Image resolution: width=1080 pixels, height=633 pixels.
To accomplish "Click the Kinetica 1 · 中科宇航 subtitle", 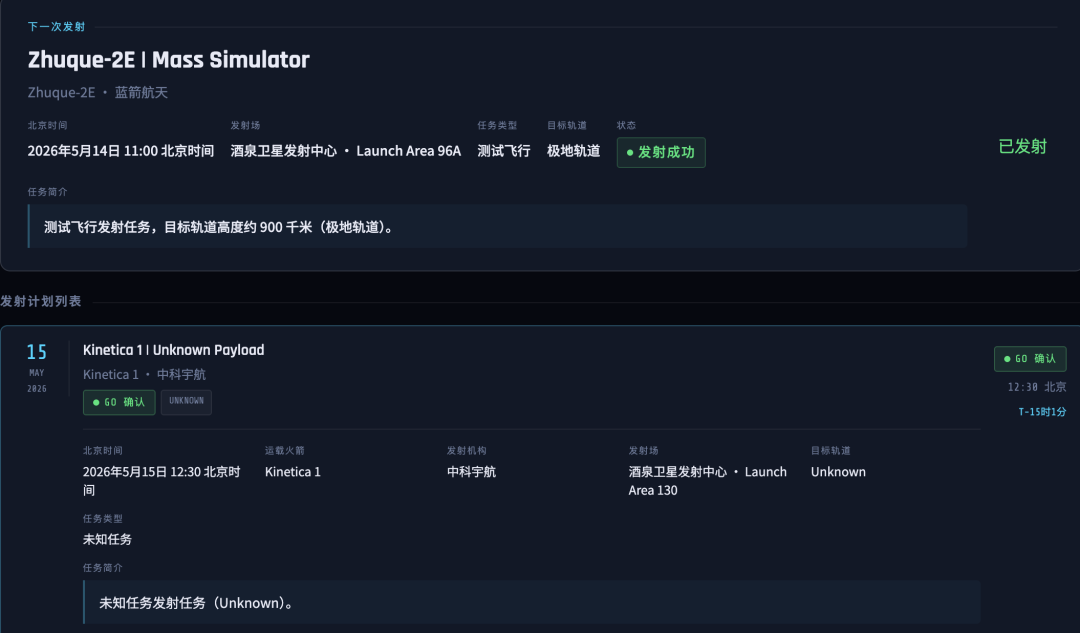I will (x=144, y=375).
